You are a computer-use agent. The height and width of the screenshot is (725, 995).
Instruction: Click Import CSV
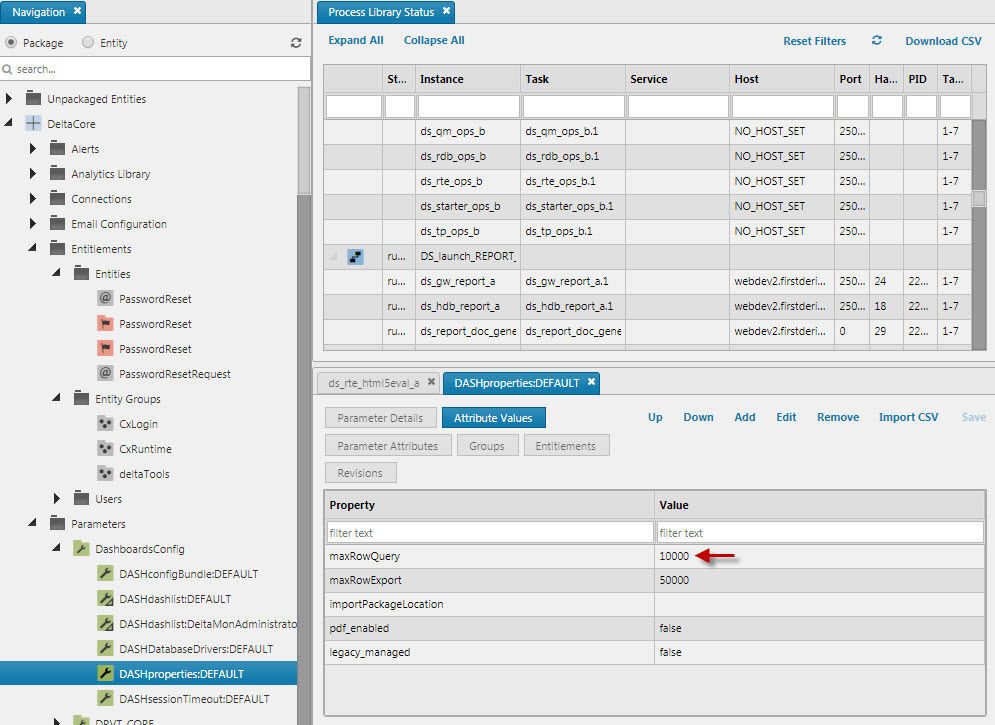(x=908, y=417)
